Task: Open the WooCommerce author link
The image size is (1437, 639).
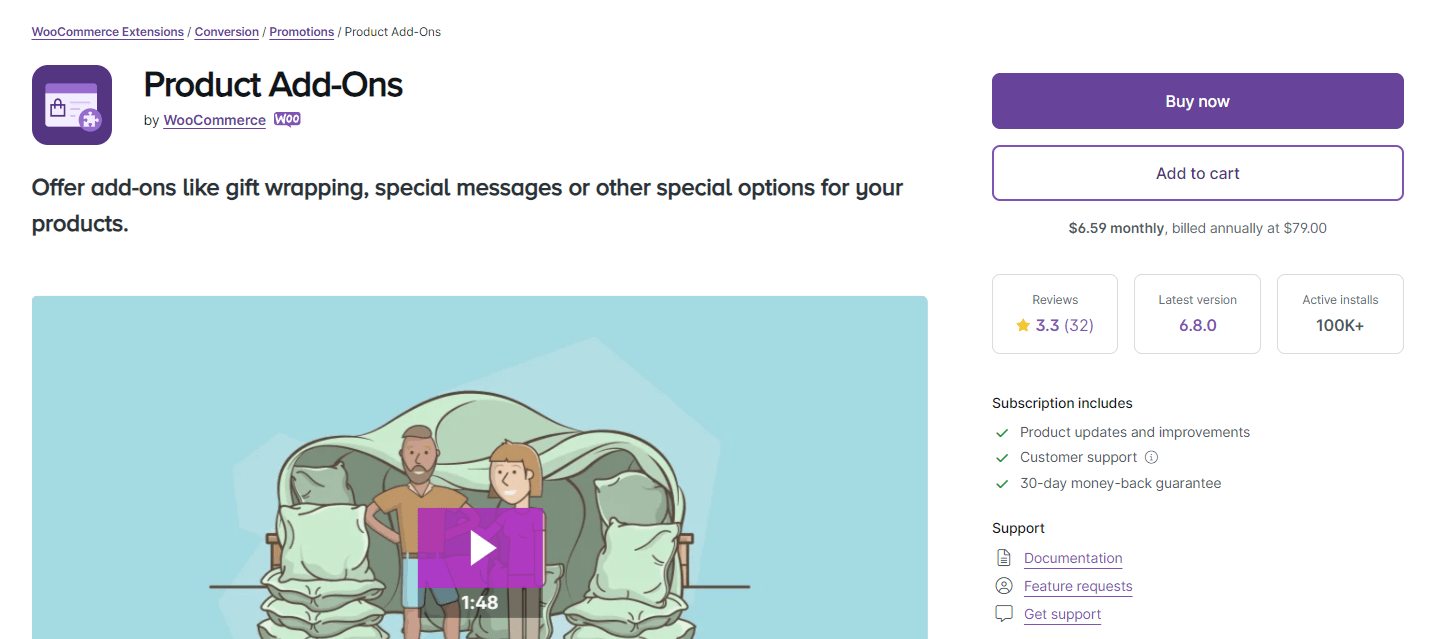Action: click(x=214, y=120)
